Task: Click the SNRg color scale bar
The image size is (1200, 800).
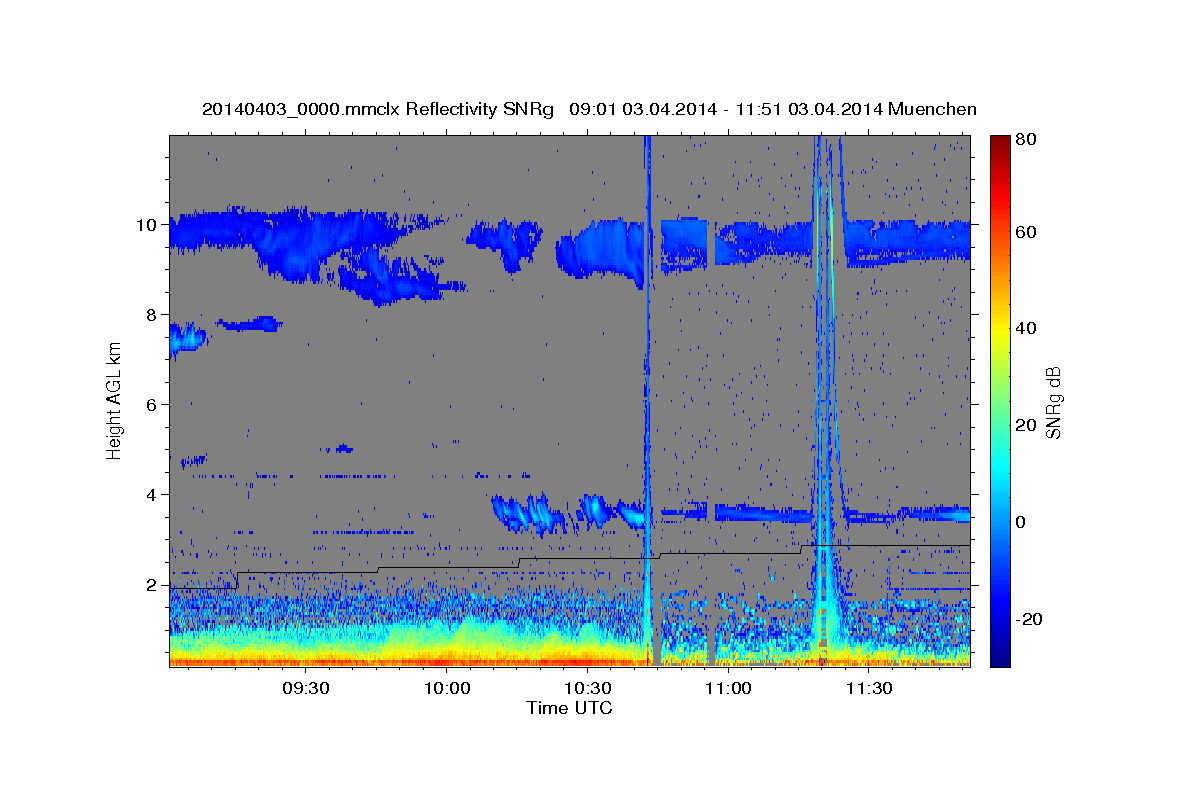Action: tap(999, 400)
